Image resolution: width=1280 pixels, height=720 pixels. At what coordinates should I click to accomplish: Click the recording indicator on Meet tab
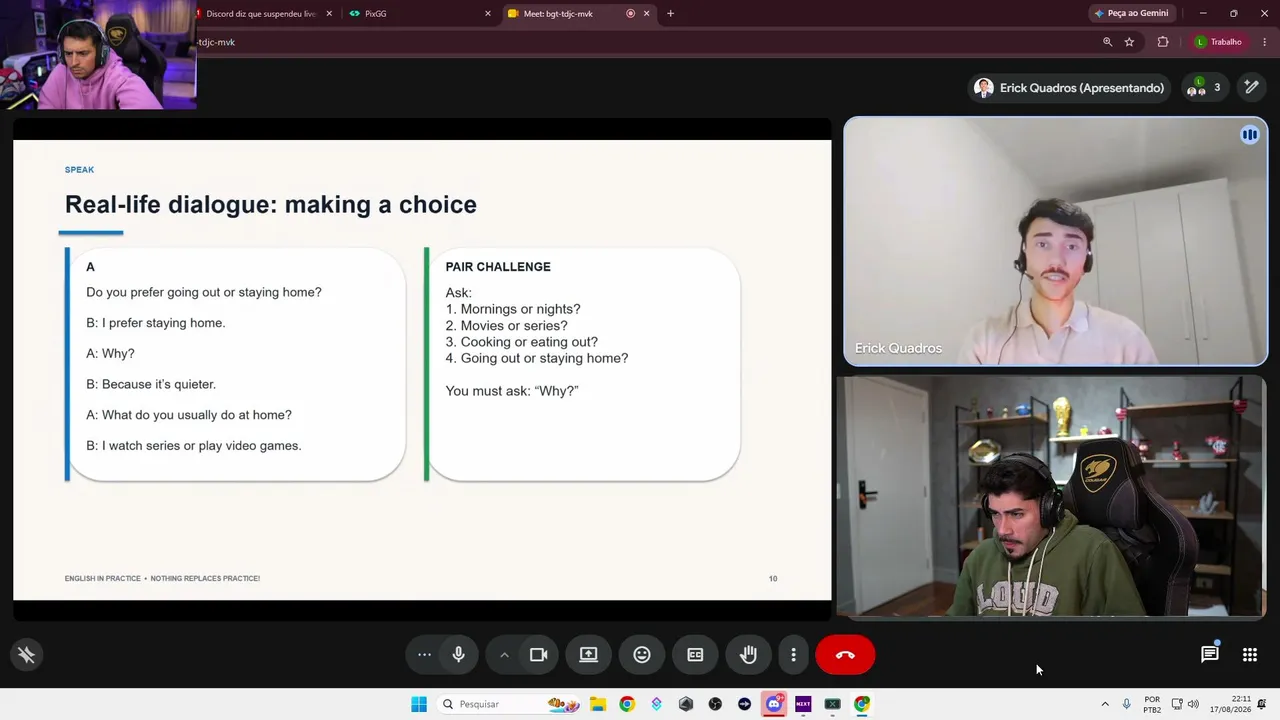[x=630, y=14]
